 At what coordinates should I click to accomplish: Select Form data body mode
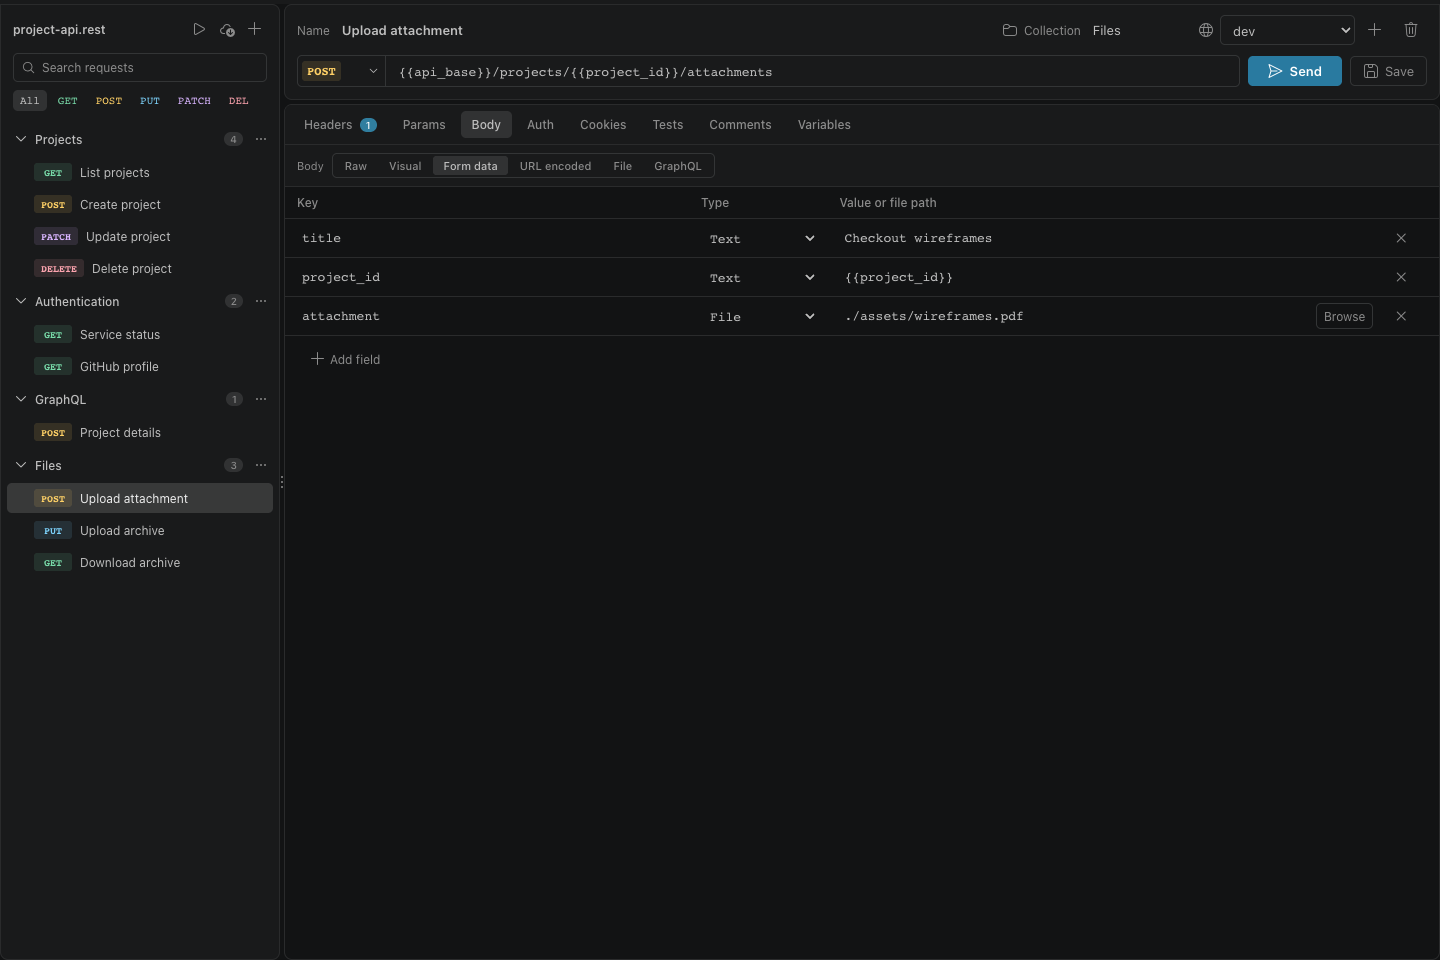[x=470, y=166]
